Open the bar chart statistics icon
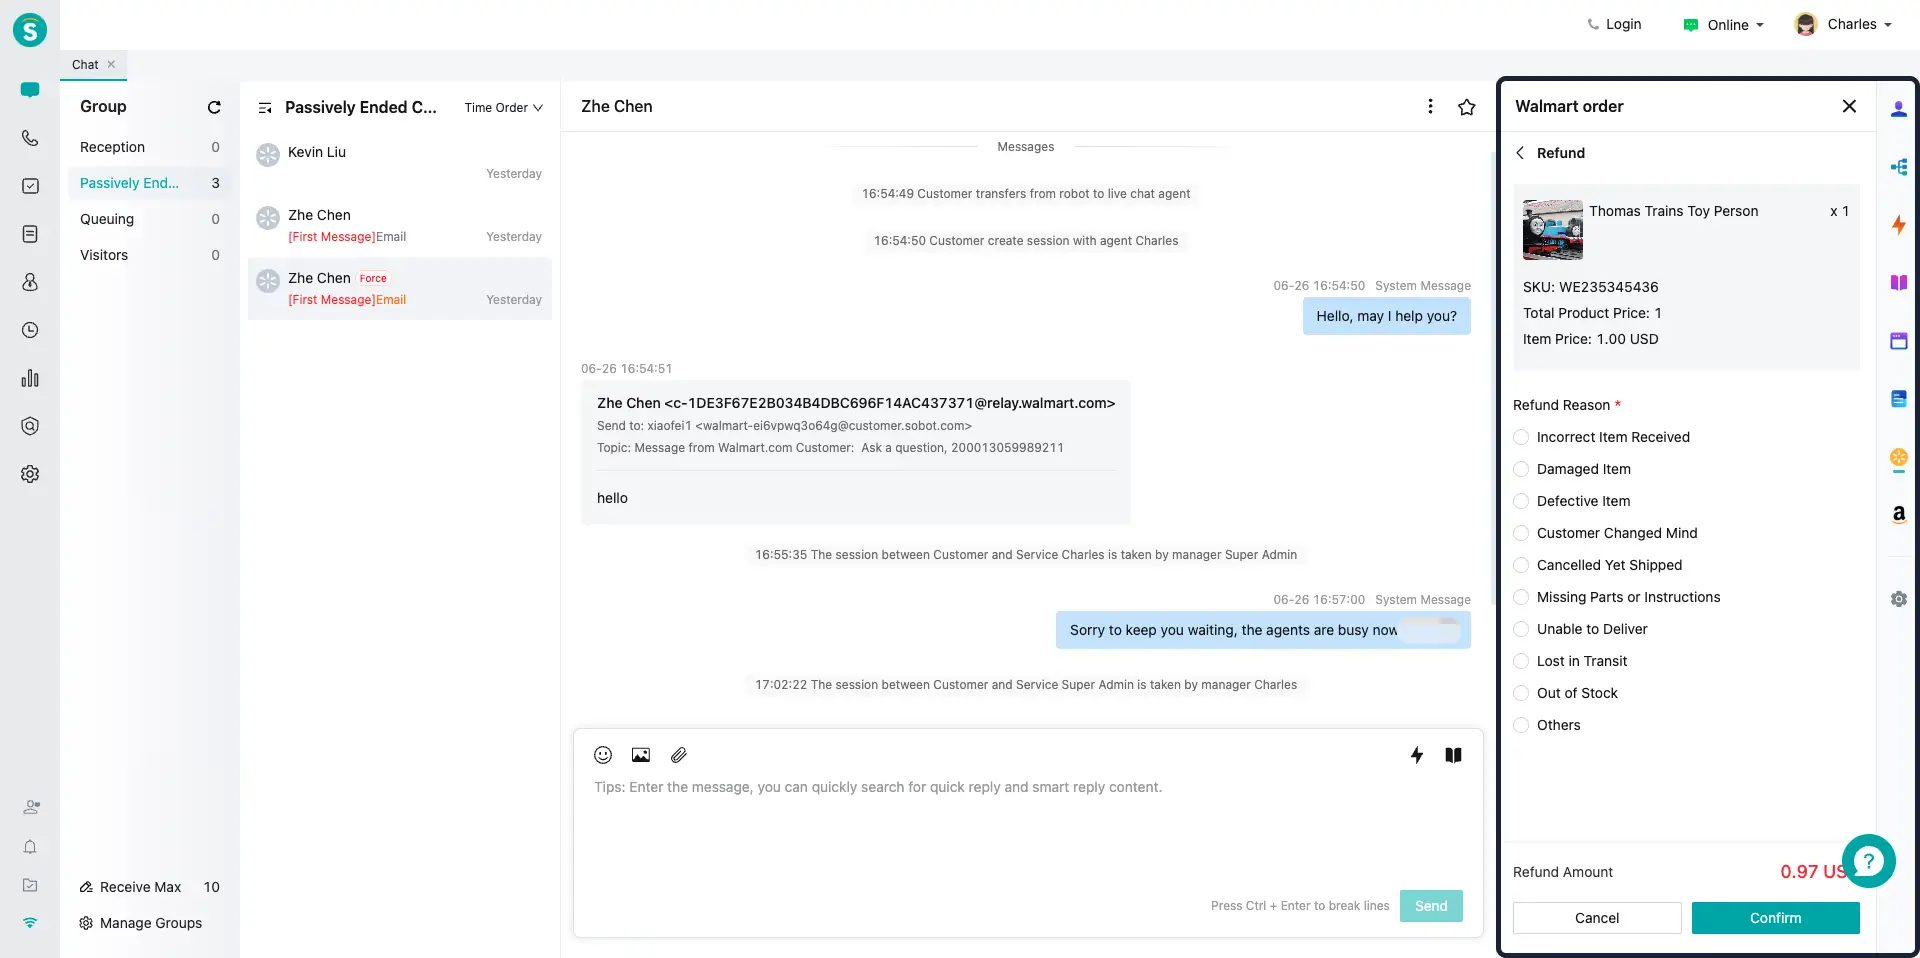The width and height of the screenshot is (1920, 958). [30, 378]
